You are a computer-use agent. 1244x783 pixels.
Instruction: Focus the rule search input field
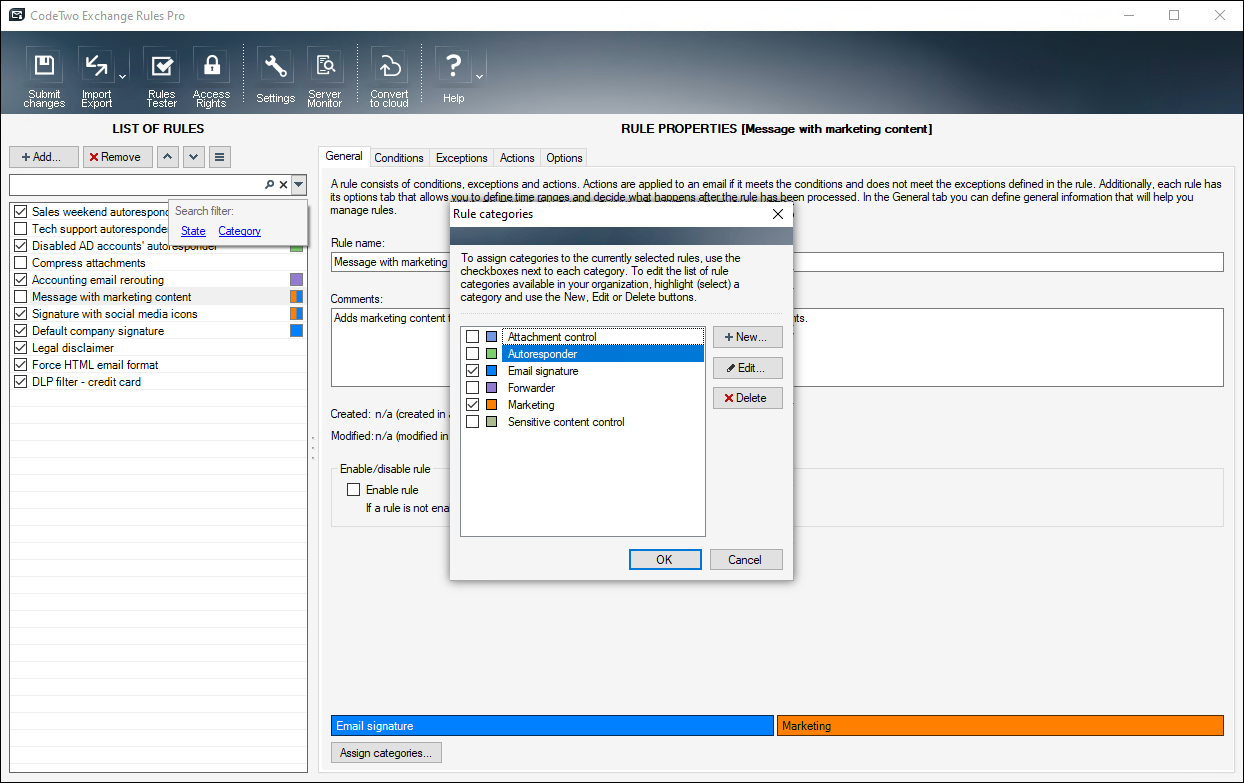tap(136, 185)
